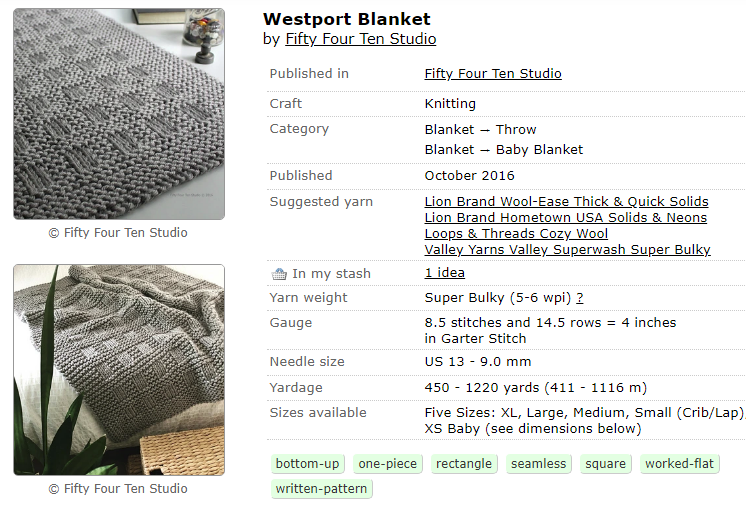
Task: Select the rectangle tag
Action: point(464,464)
